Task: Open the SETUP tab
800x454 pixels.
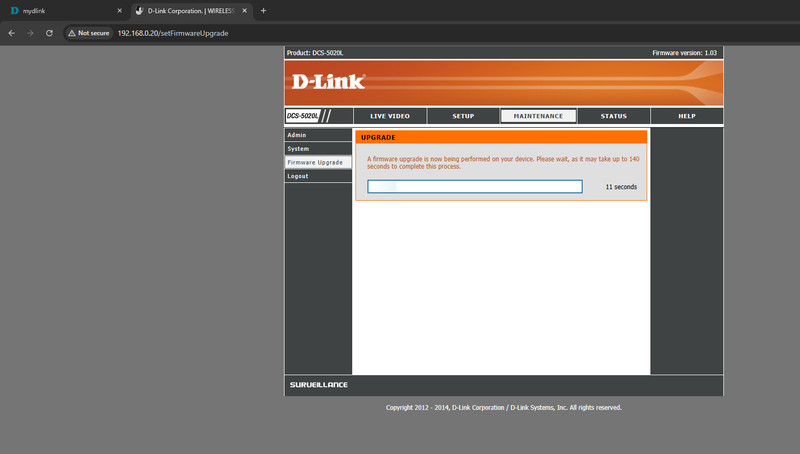Action: pos(463,116)
